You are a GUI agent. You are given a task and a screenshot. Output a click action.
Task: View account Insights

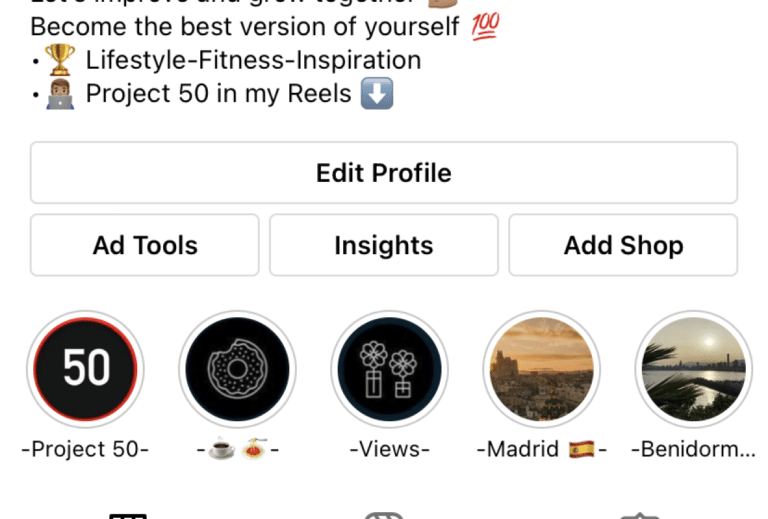pyautogui.click(x=384, y=245)
